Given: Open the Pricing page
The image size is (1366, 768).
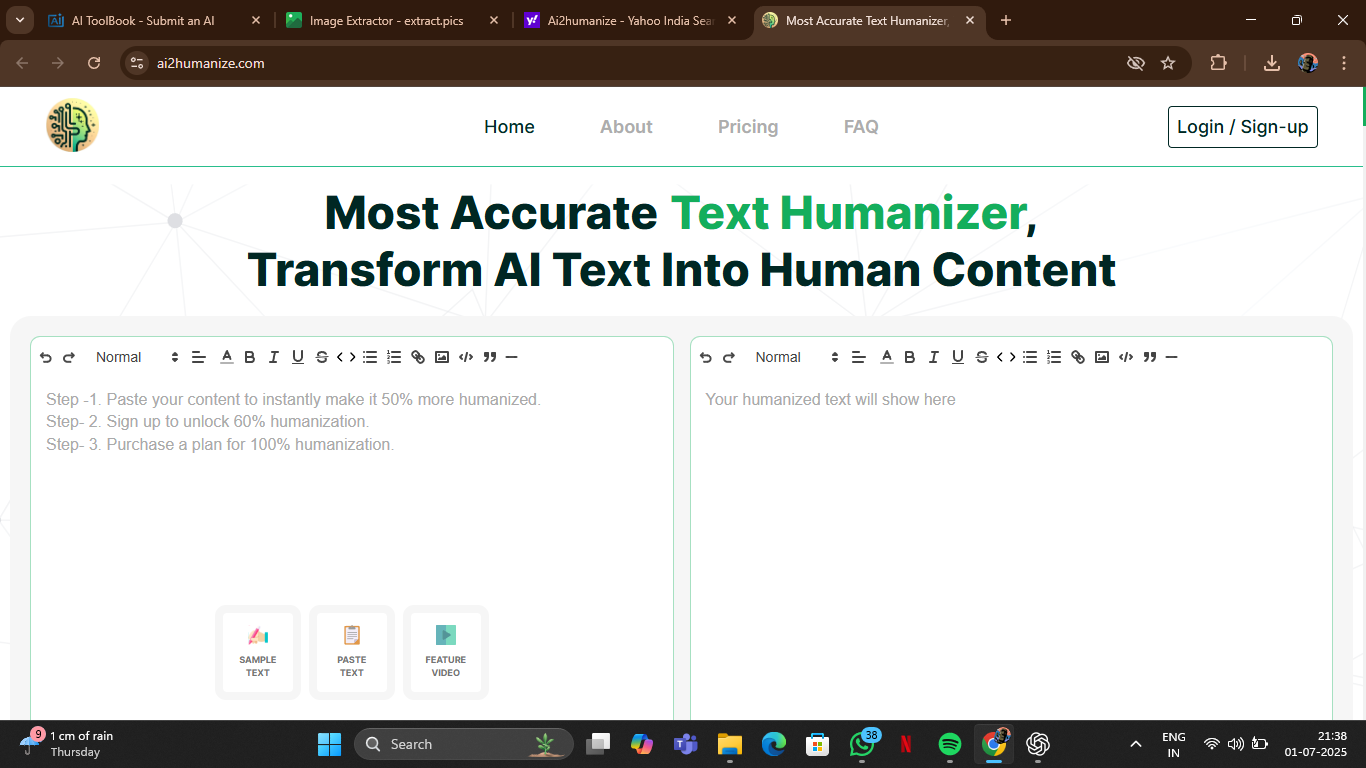Looking at the screenshot, I should click(x=748, y=127).
